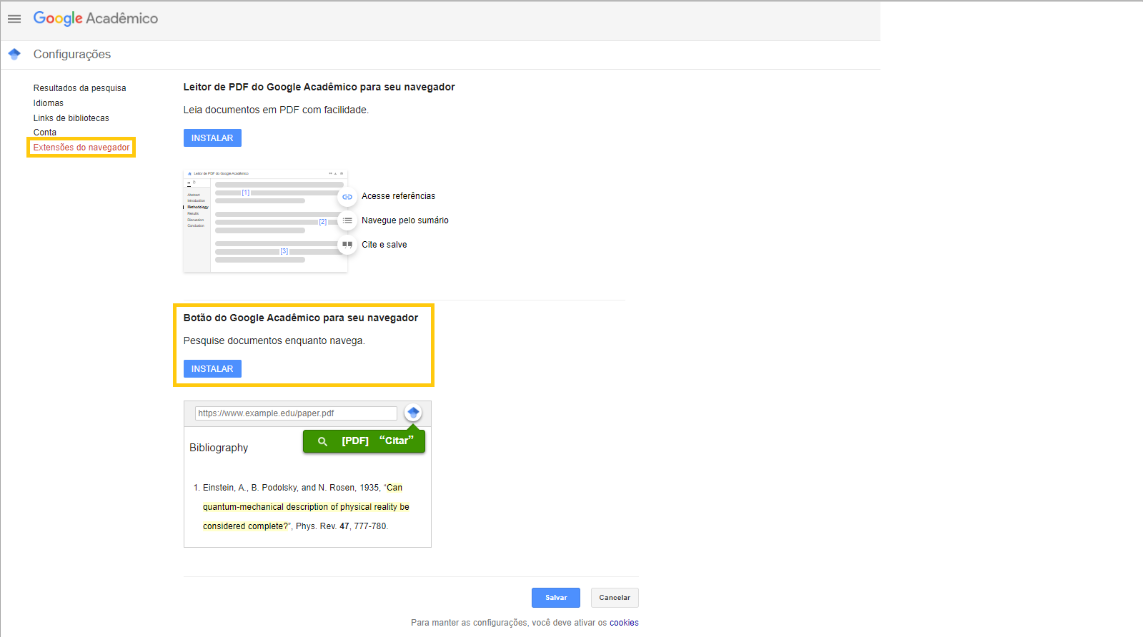Image resolution: width=1143 pixels, height=637 pixels.
Task: Cancel changes with Cancelar button
Action: tap(615, 598)
